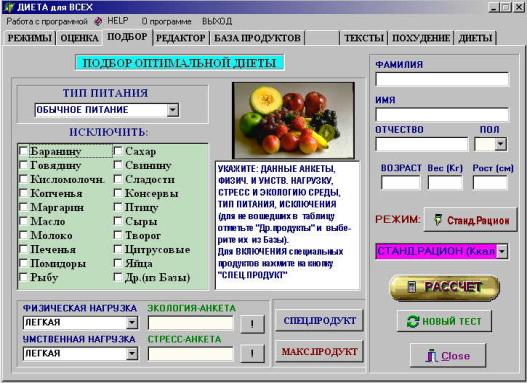Click the НОВЫЙ ТЕСТ refresh arrows icon
The width and height of the screenshot is (527, 383).
click(412, 322)
